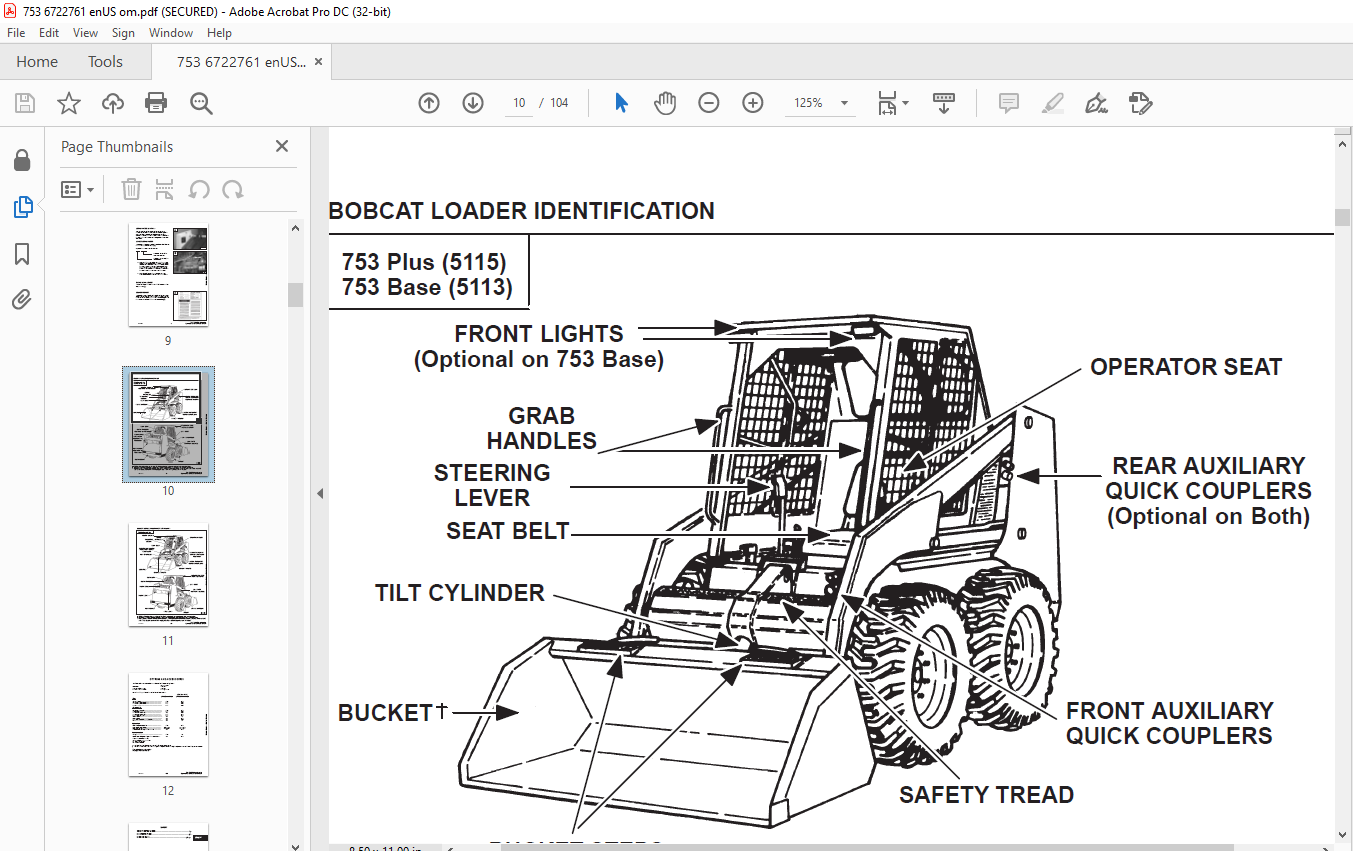Print the document with printer icon
Screen dimensions: 1353x851
pyautogui.click(x=156, y=103)
